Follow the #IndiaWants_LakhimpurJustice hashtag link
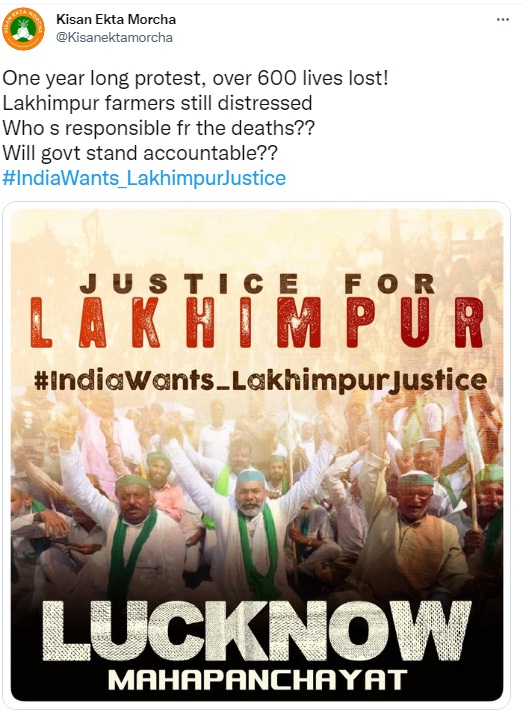Viewport: 523px width, 721px height. coord(144,178)
